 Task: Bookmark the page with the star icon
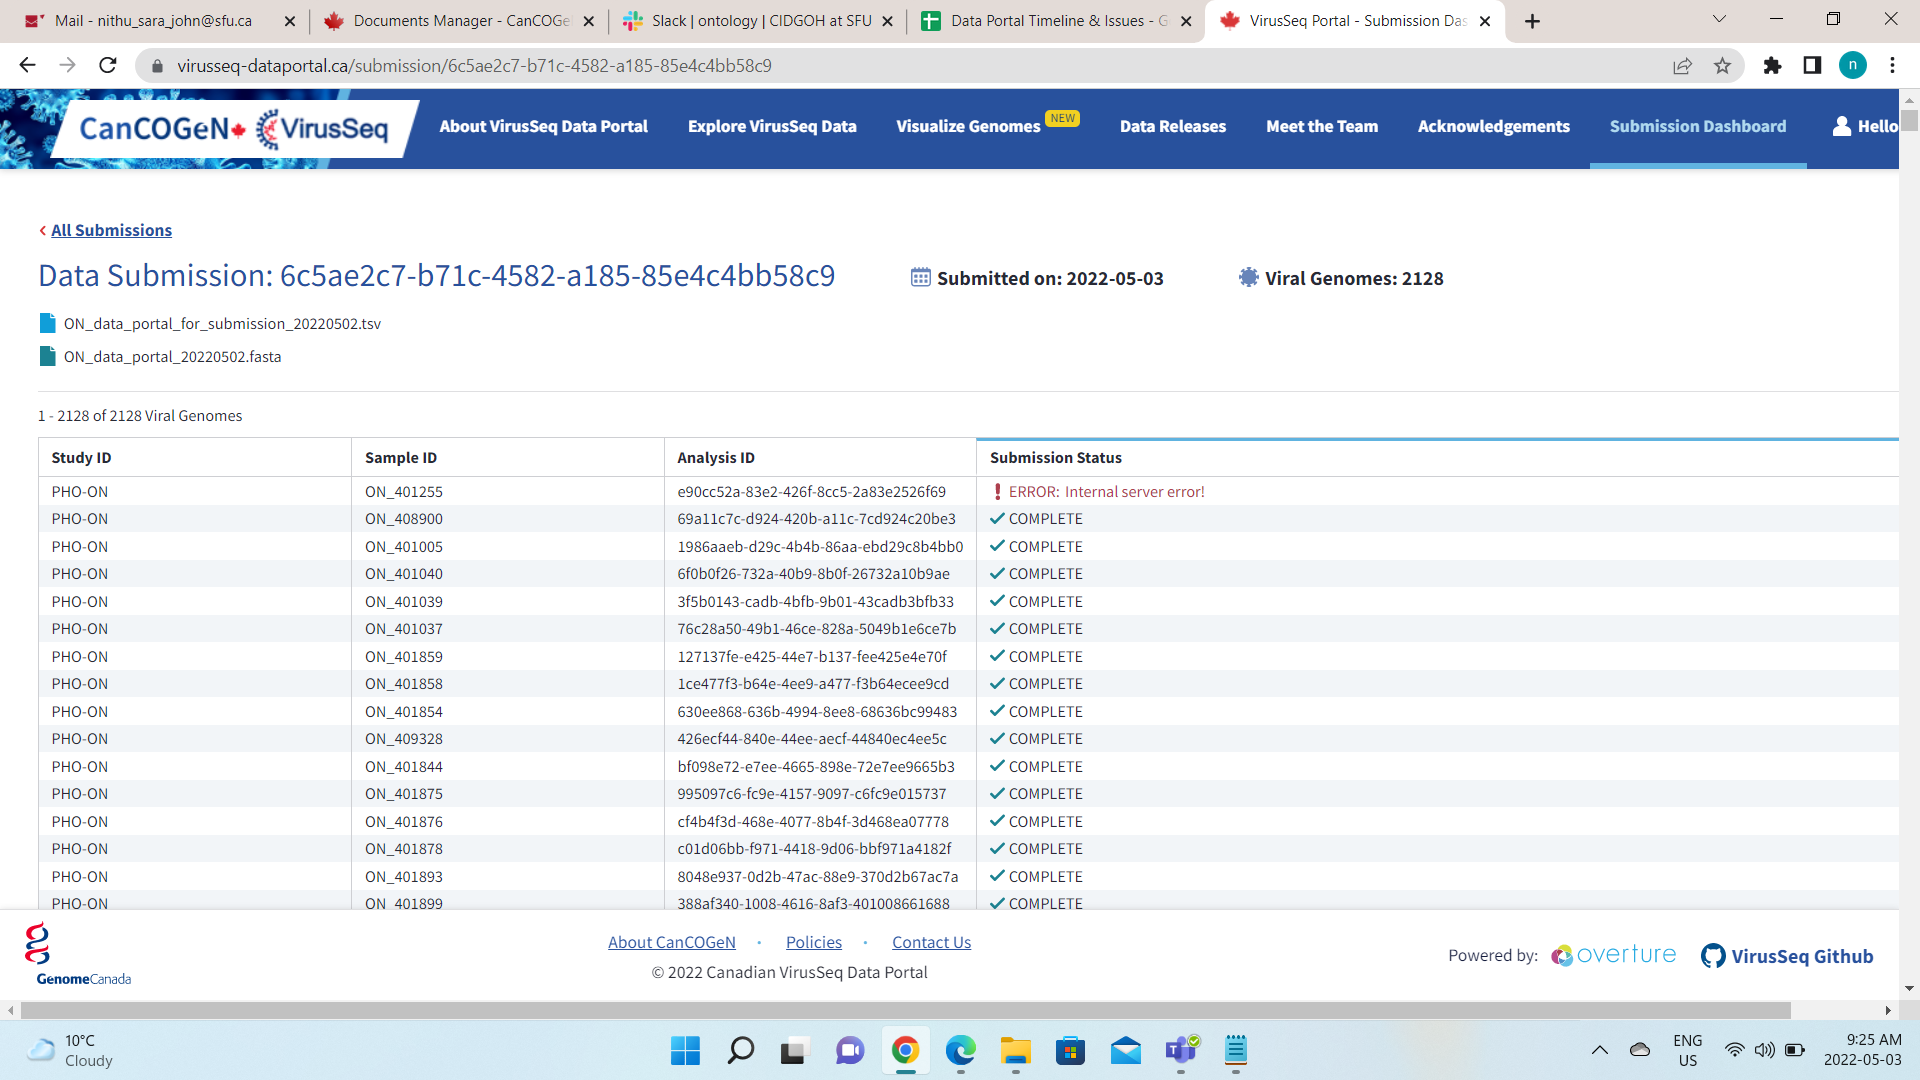tap(1723, 65)
